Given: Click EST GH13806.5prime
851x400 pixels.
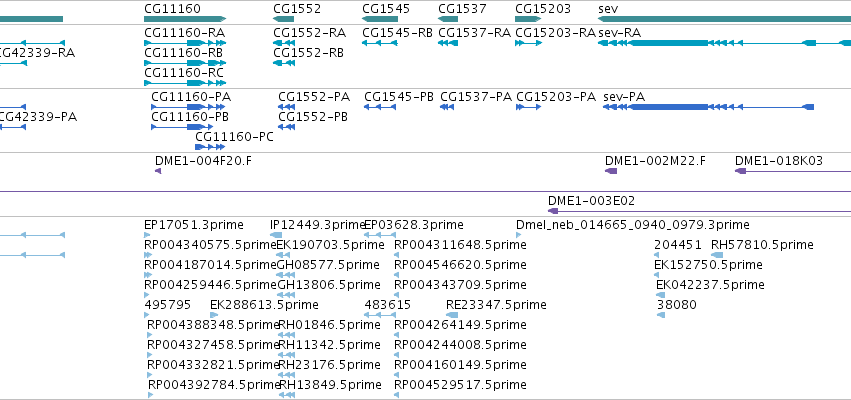Looking at the screenshot, I should (329, 285).
